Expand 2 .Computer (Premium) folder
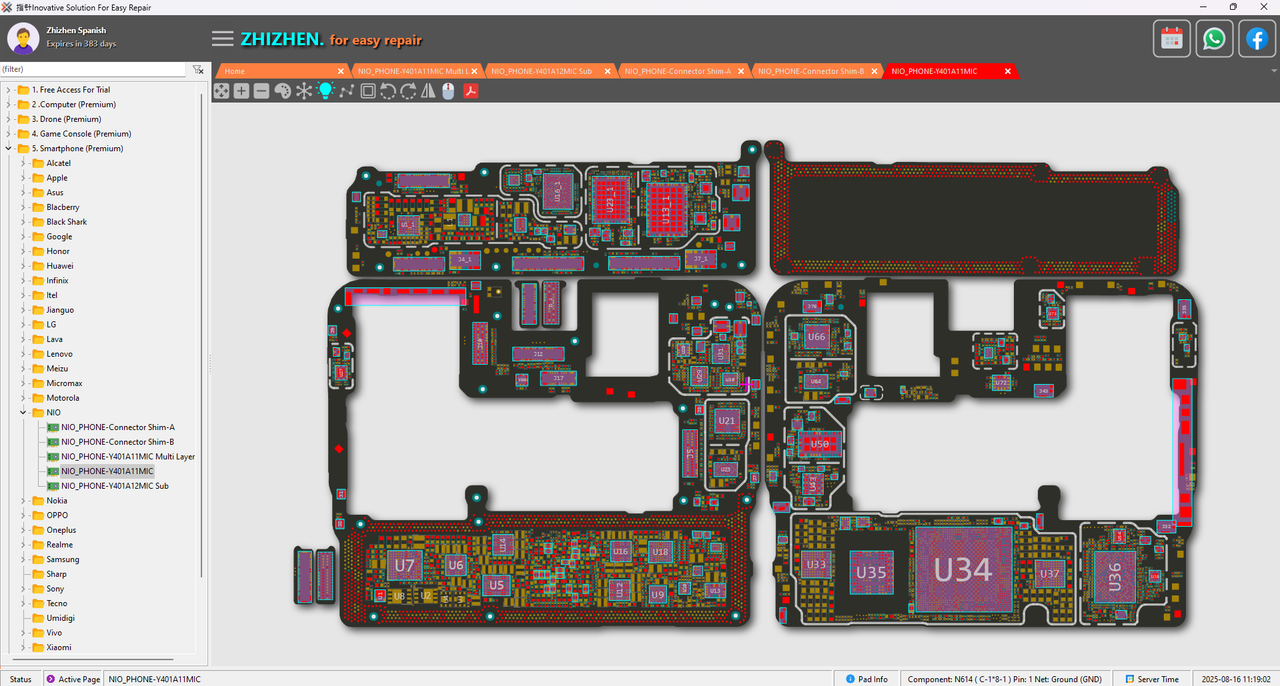The width and height of the screenshot is (1280, 686). click(8, 104)
